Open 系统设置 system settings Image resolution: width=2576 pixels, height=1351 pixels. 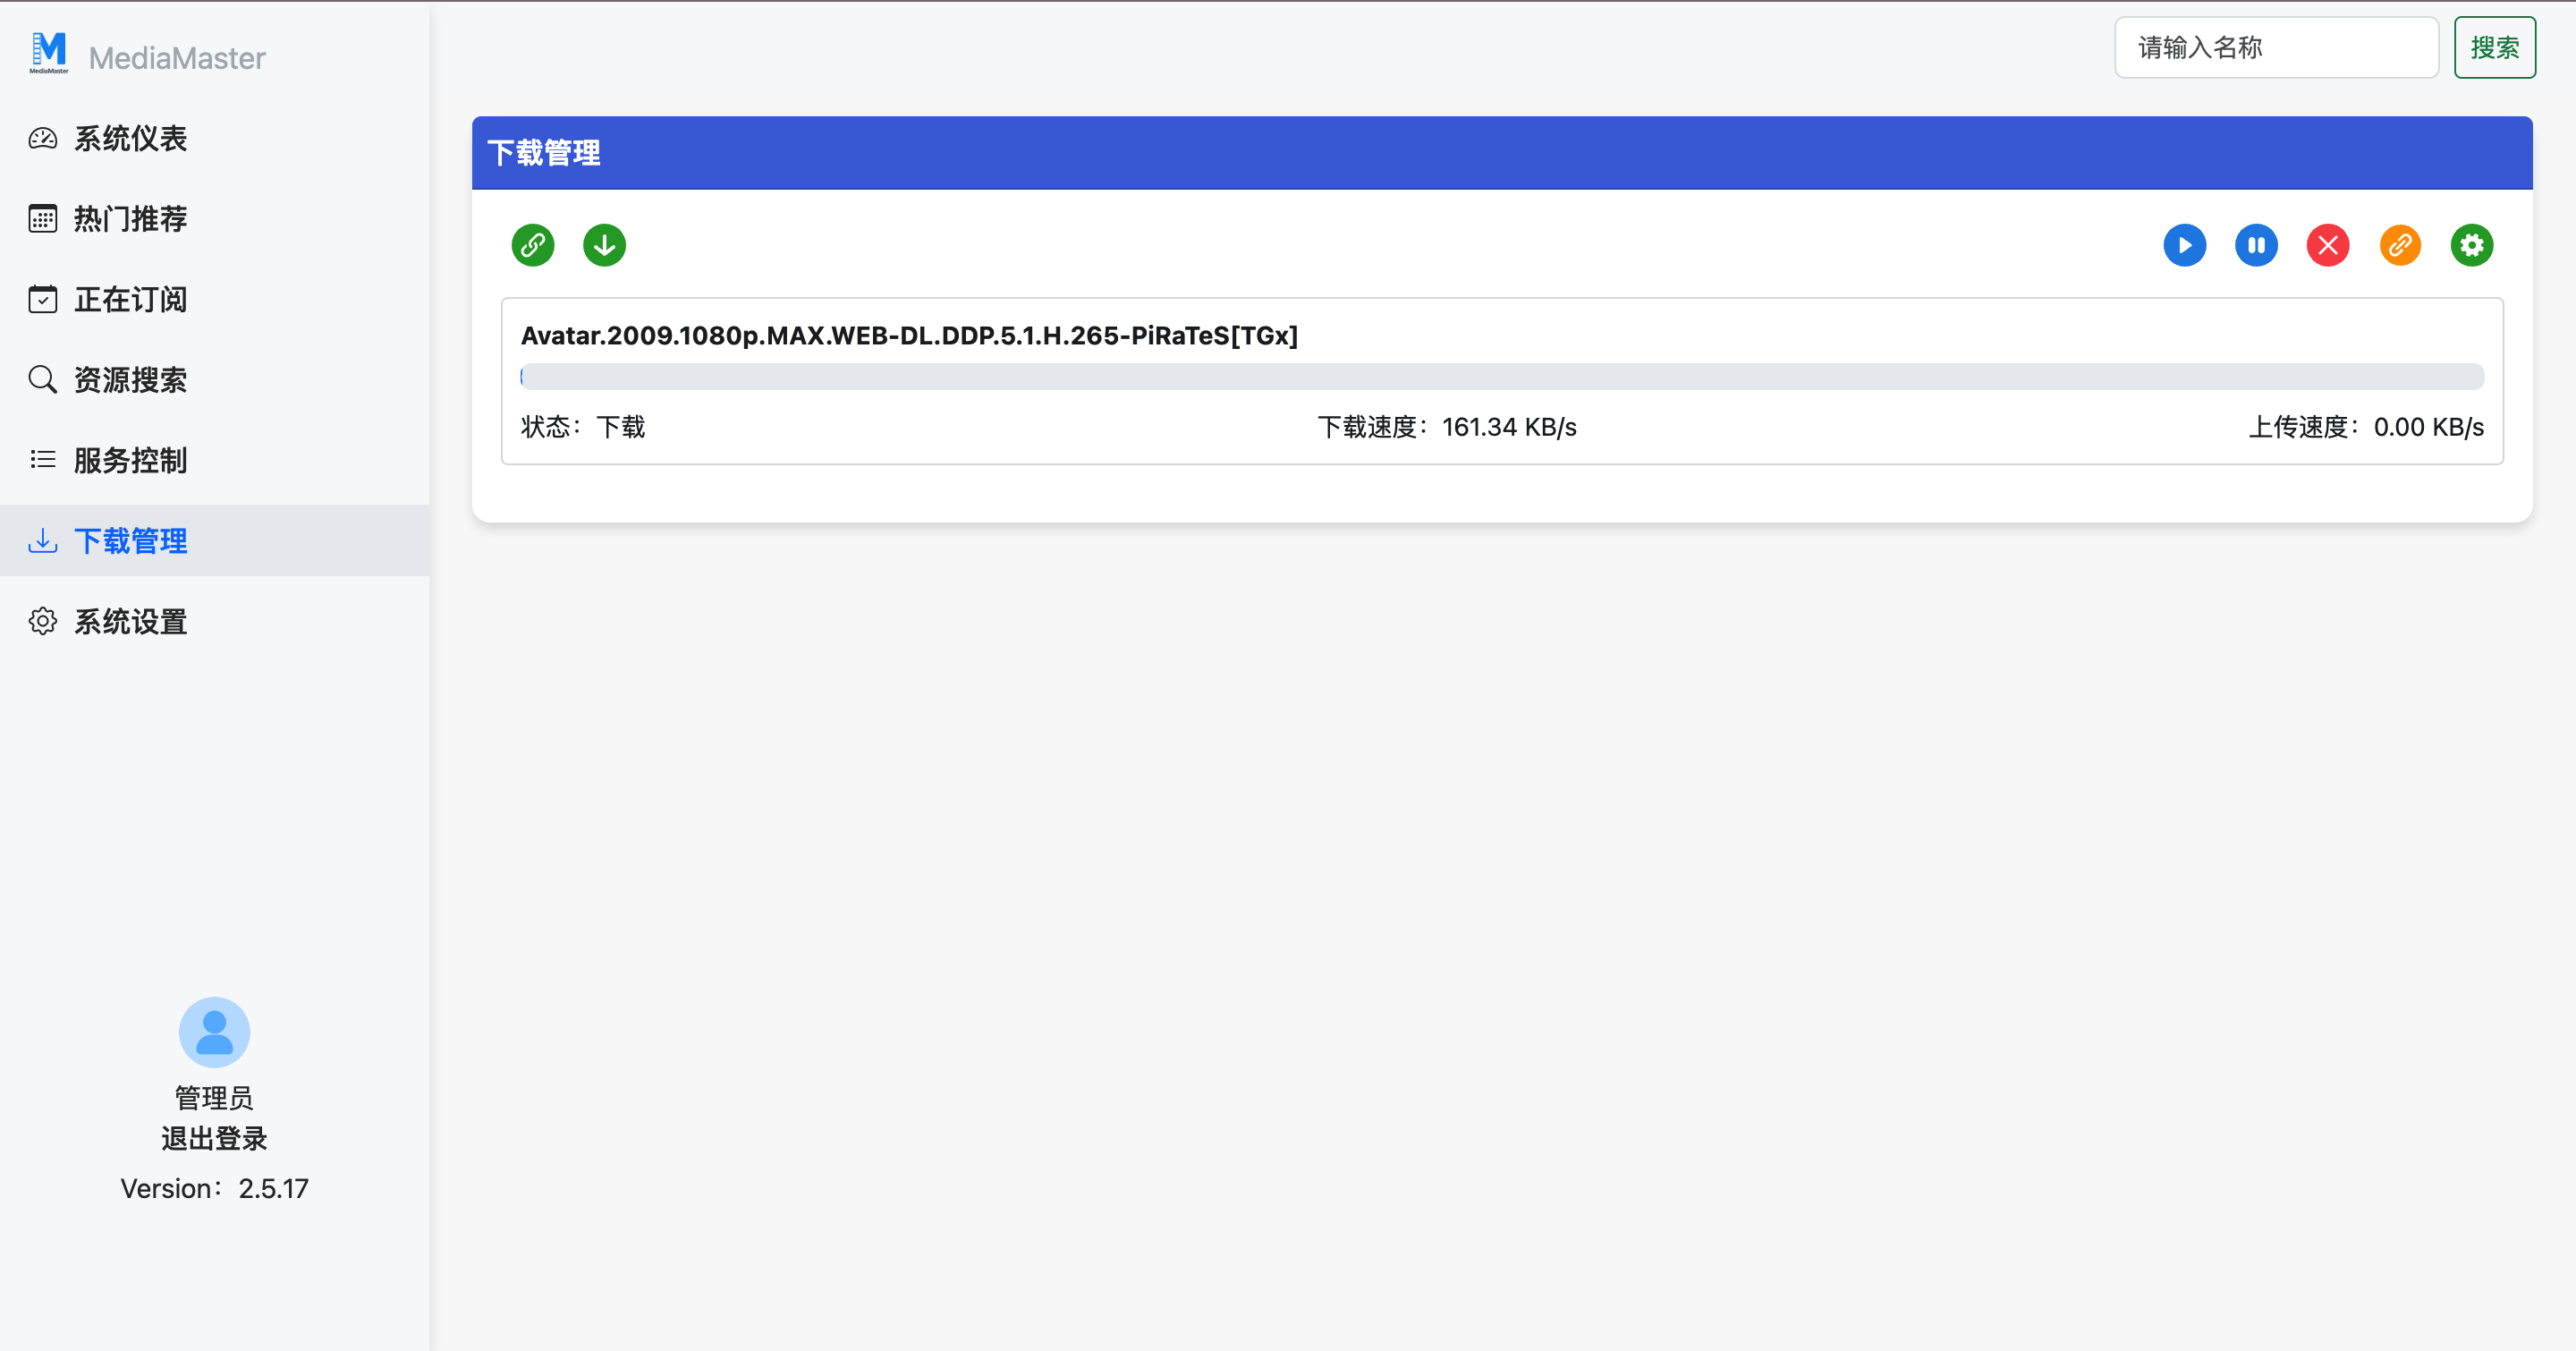tap(130, 622)
